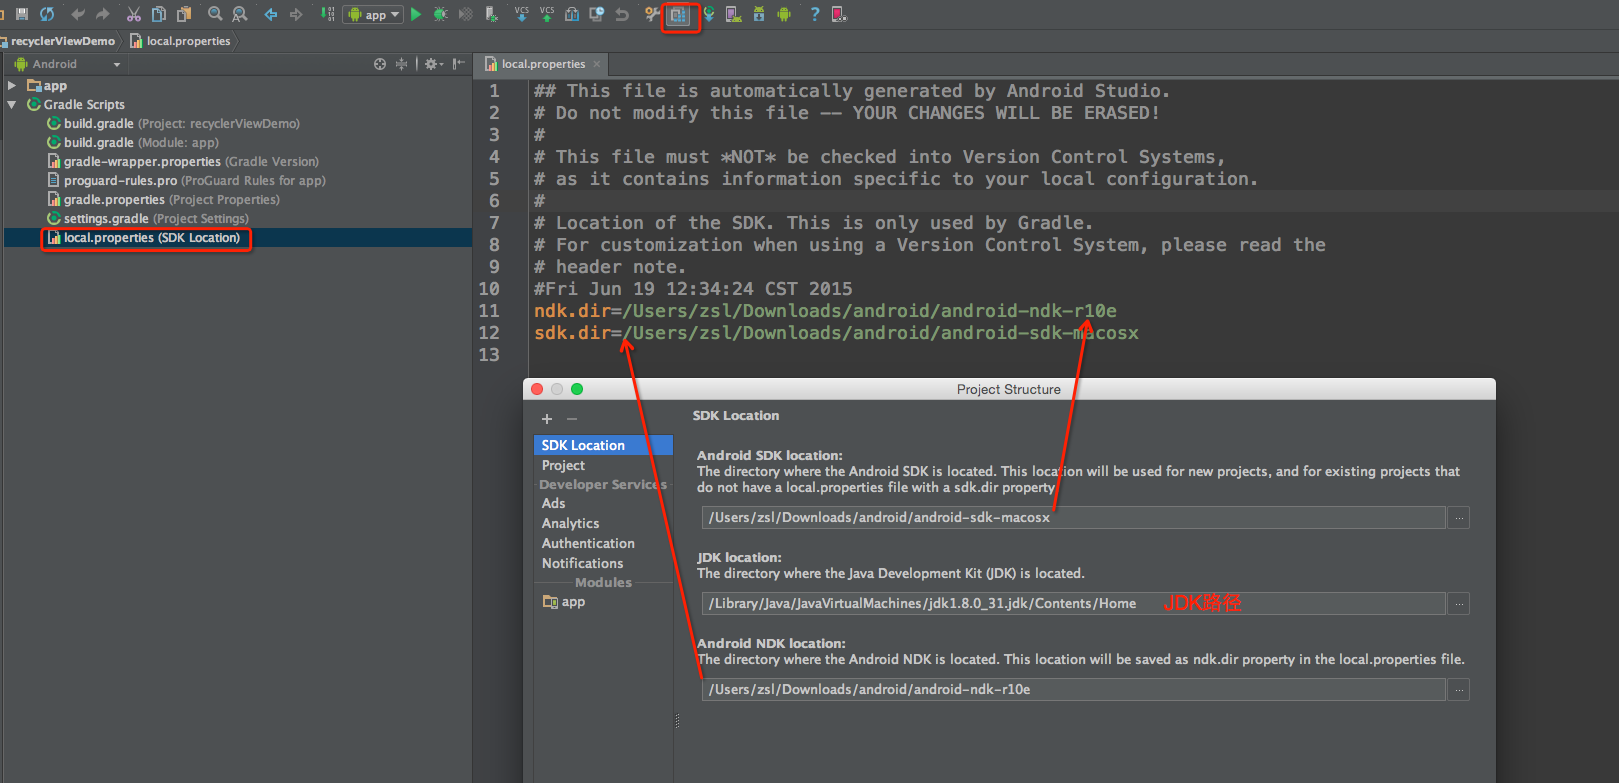The width and height of the screenshot is (1619, 783).
Task: Click the Undo arrow icon
Action: 78,14
